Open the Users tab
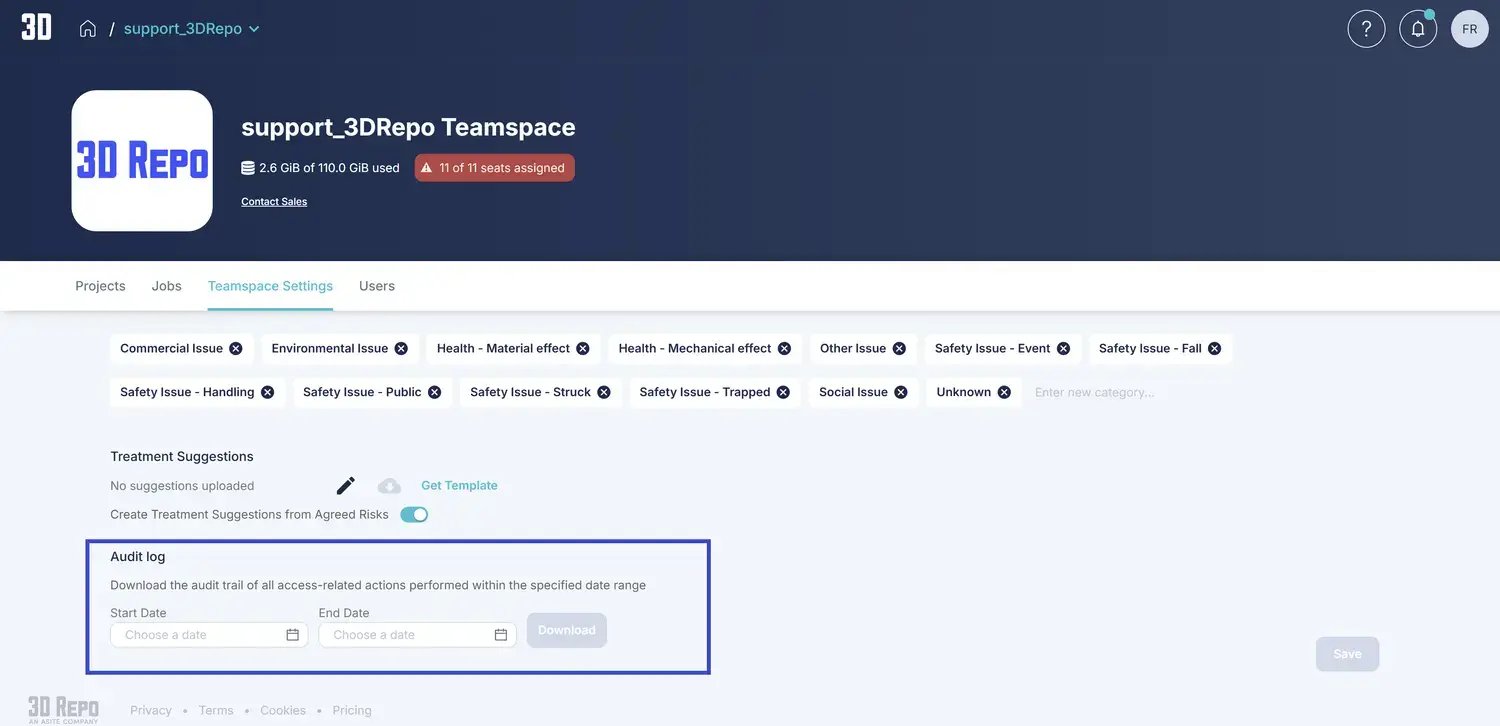Image resolution: width=1500 pixels, height=726 pixels. (x=377, y=286)
